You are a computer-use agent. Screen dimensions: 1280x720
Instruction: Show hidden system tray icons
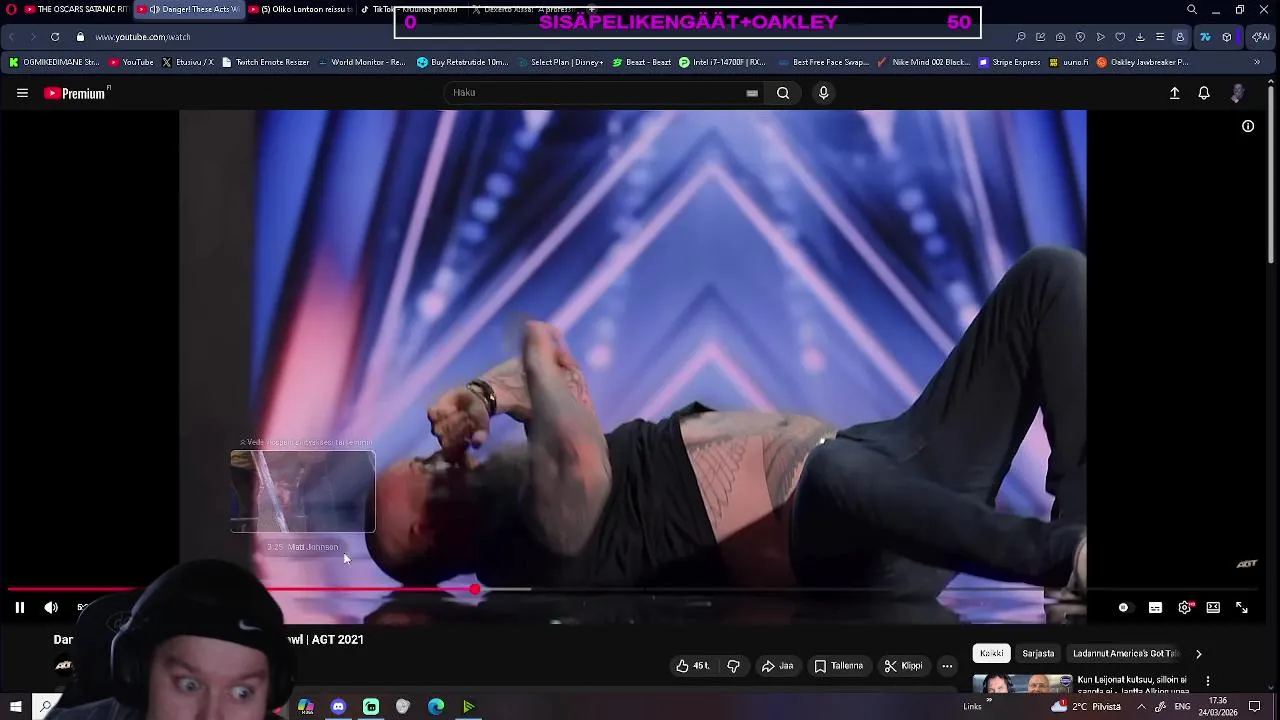pos(1141,707)
